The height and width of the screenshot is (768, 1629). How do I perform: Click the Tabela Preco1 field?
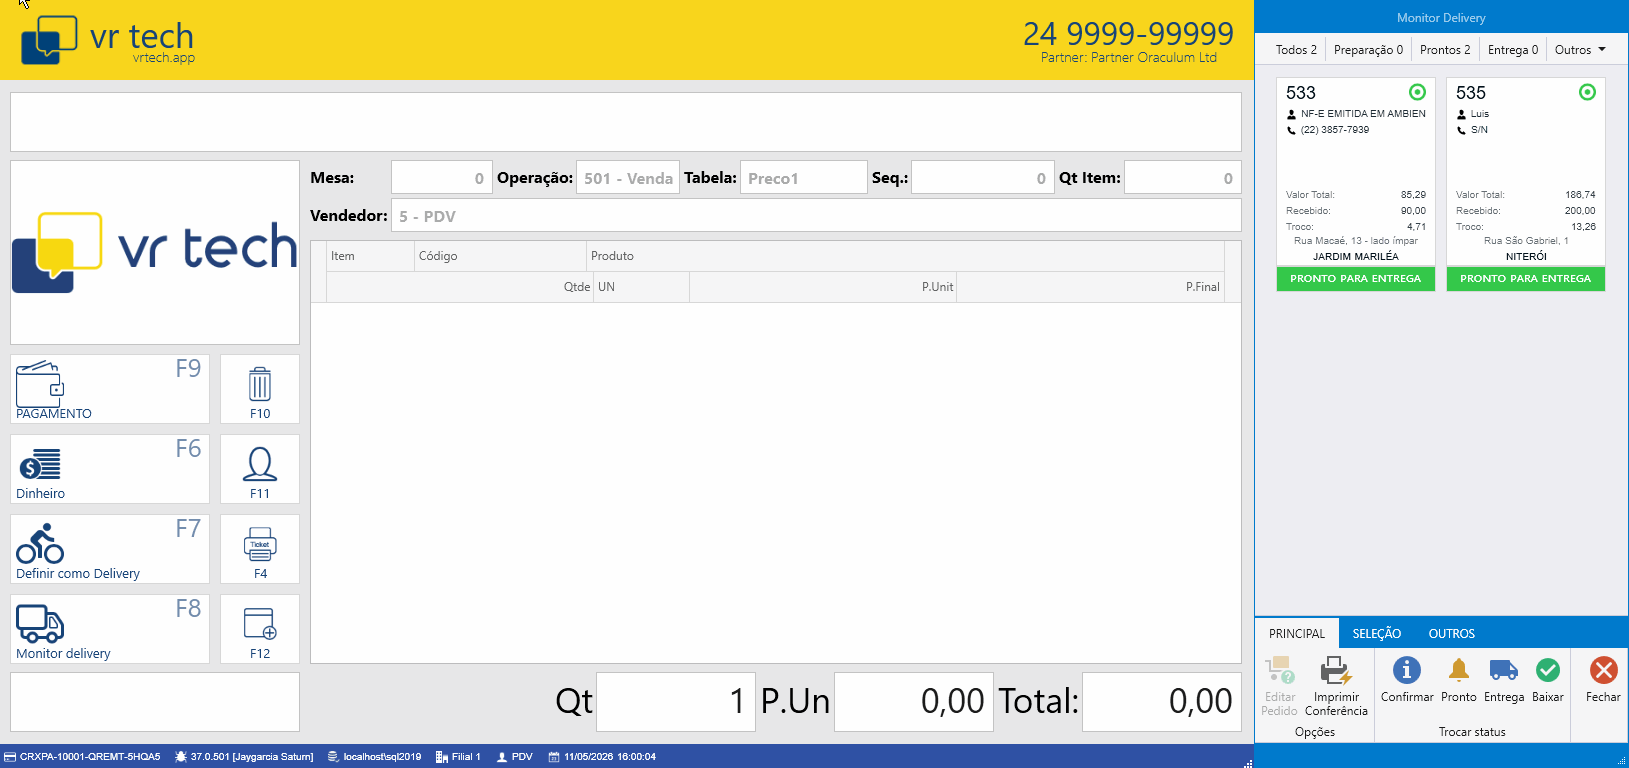[803, 178]
